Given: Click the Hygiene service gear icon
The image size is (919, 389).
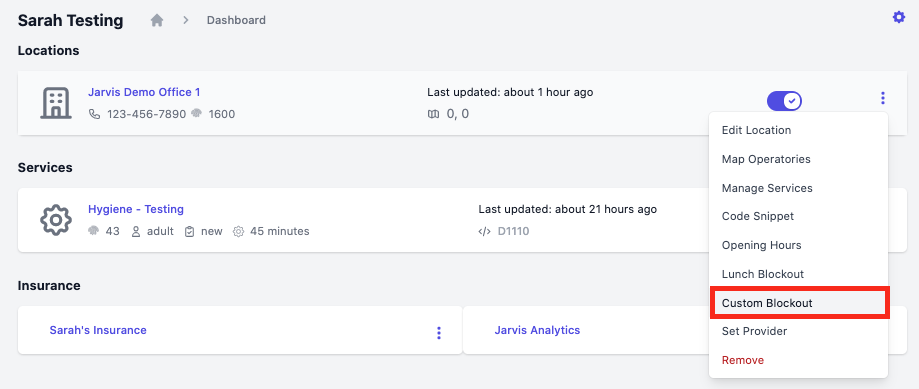Looking at the screenshot, I should 56,220.
